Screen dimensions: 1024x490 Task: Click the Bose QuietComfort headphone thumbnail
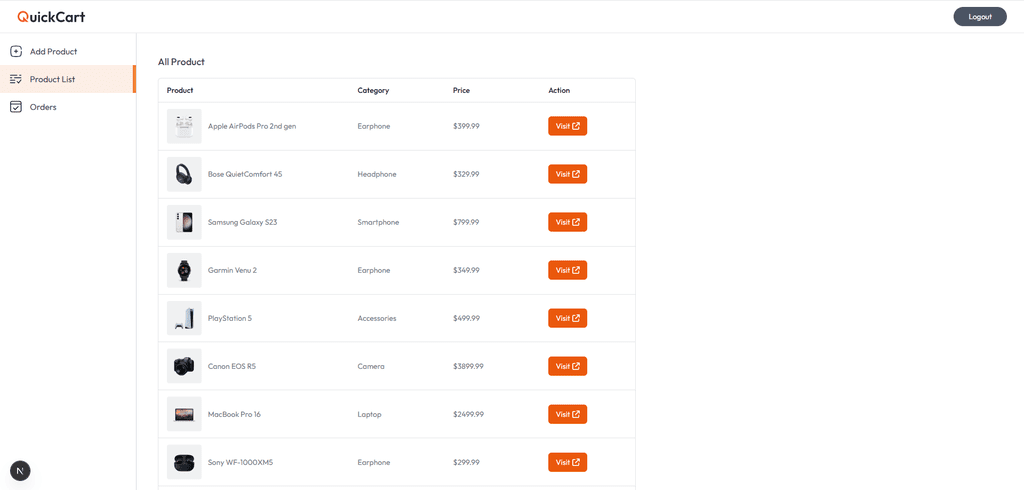click(x=184, y=174)
